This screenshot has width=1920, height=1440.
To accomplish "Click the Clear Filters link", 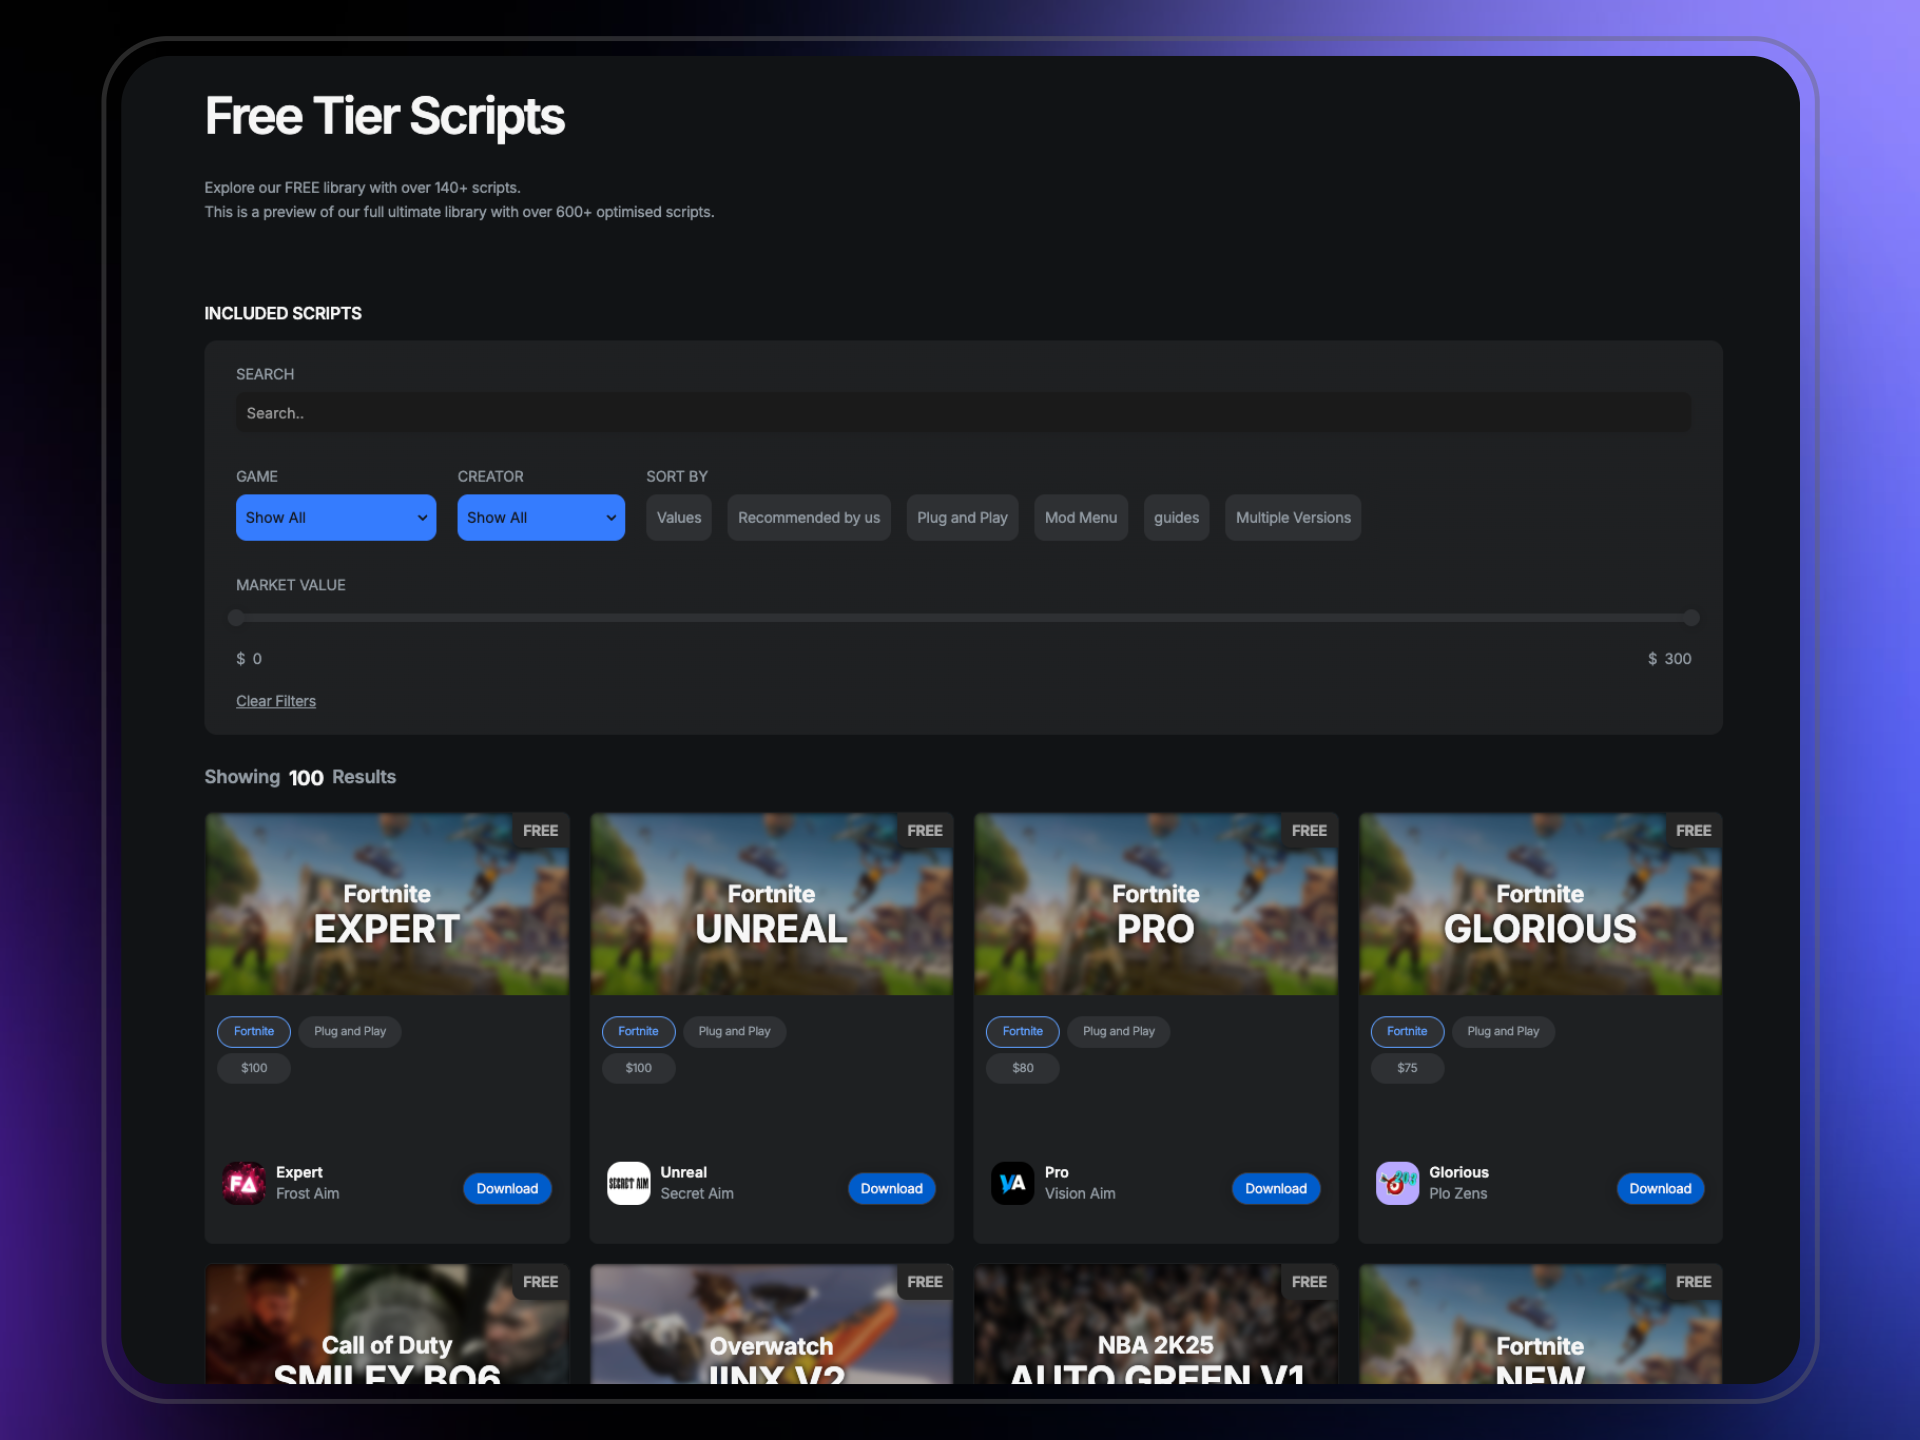I will click(276, 701).
